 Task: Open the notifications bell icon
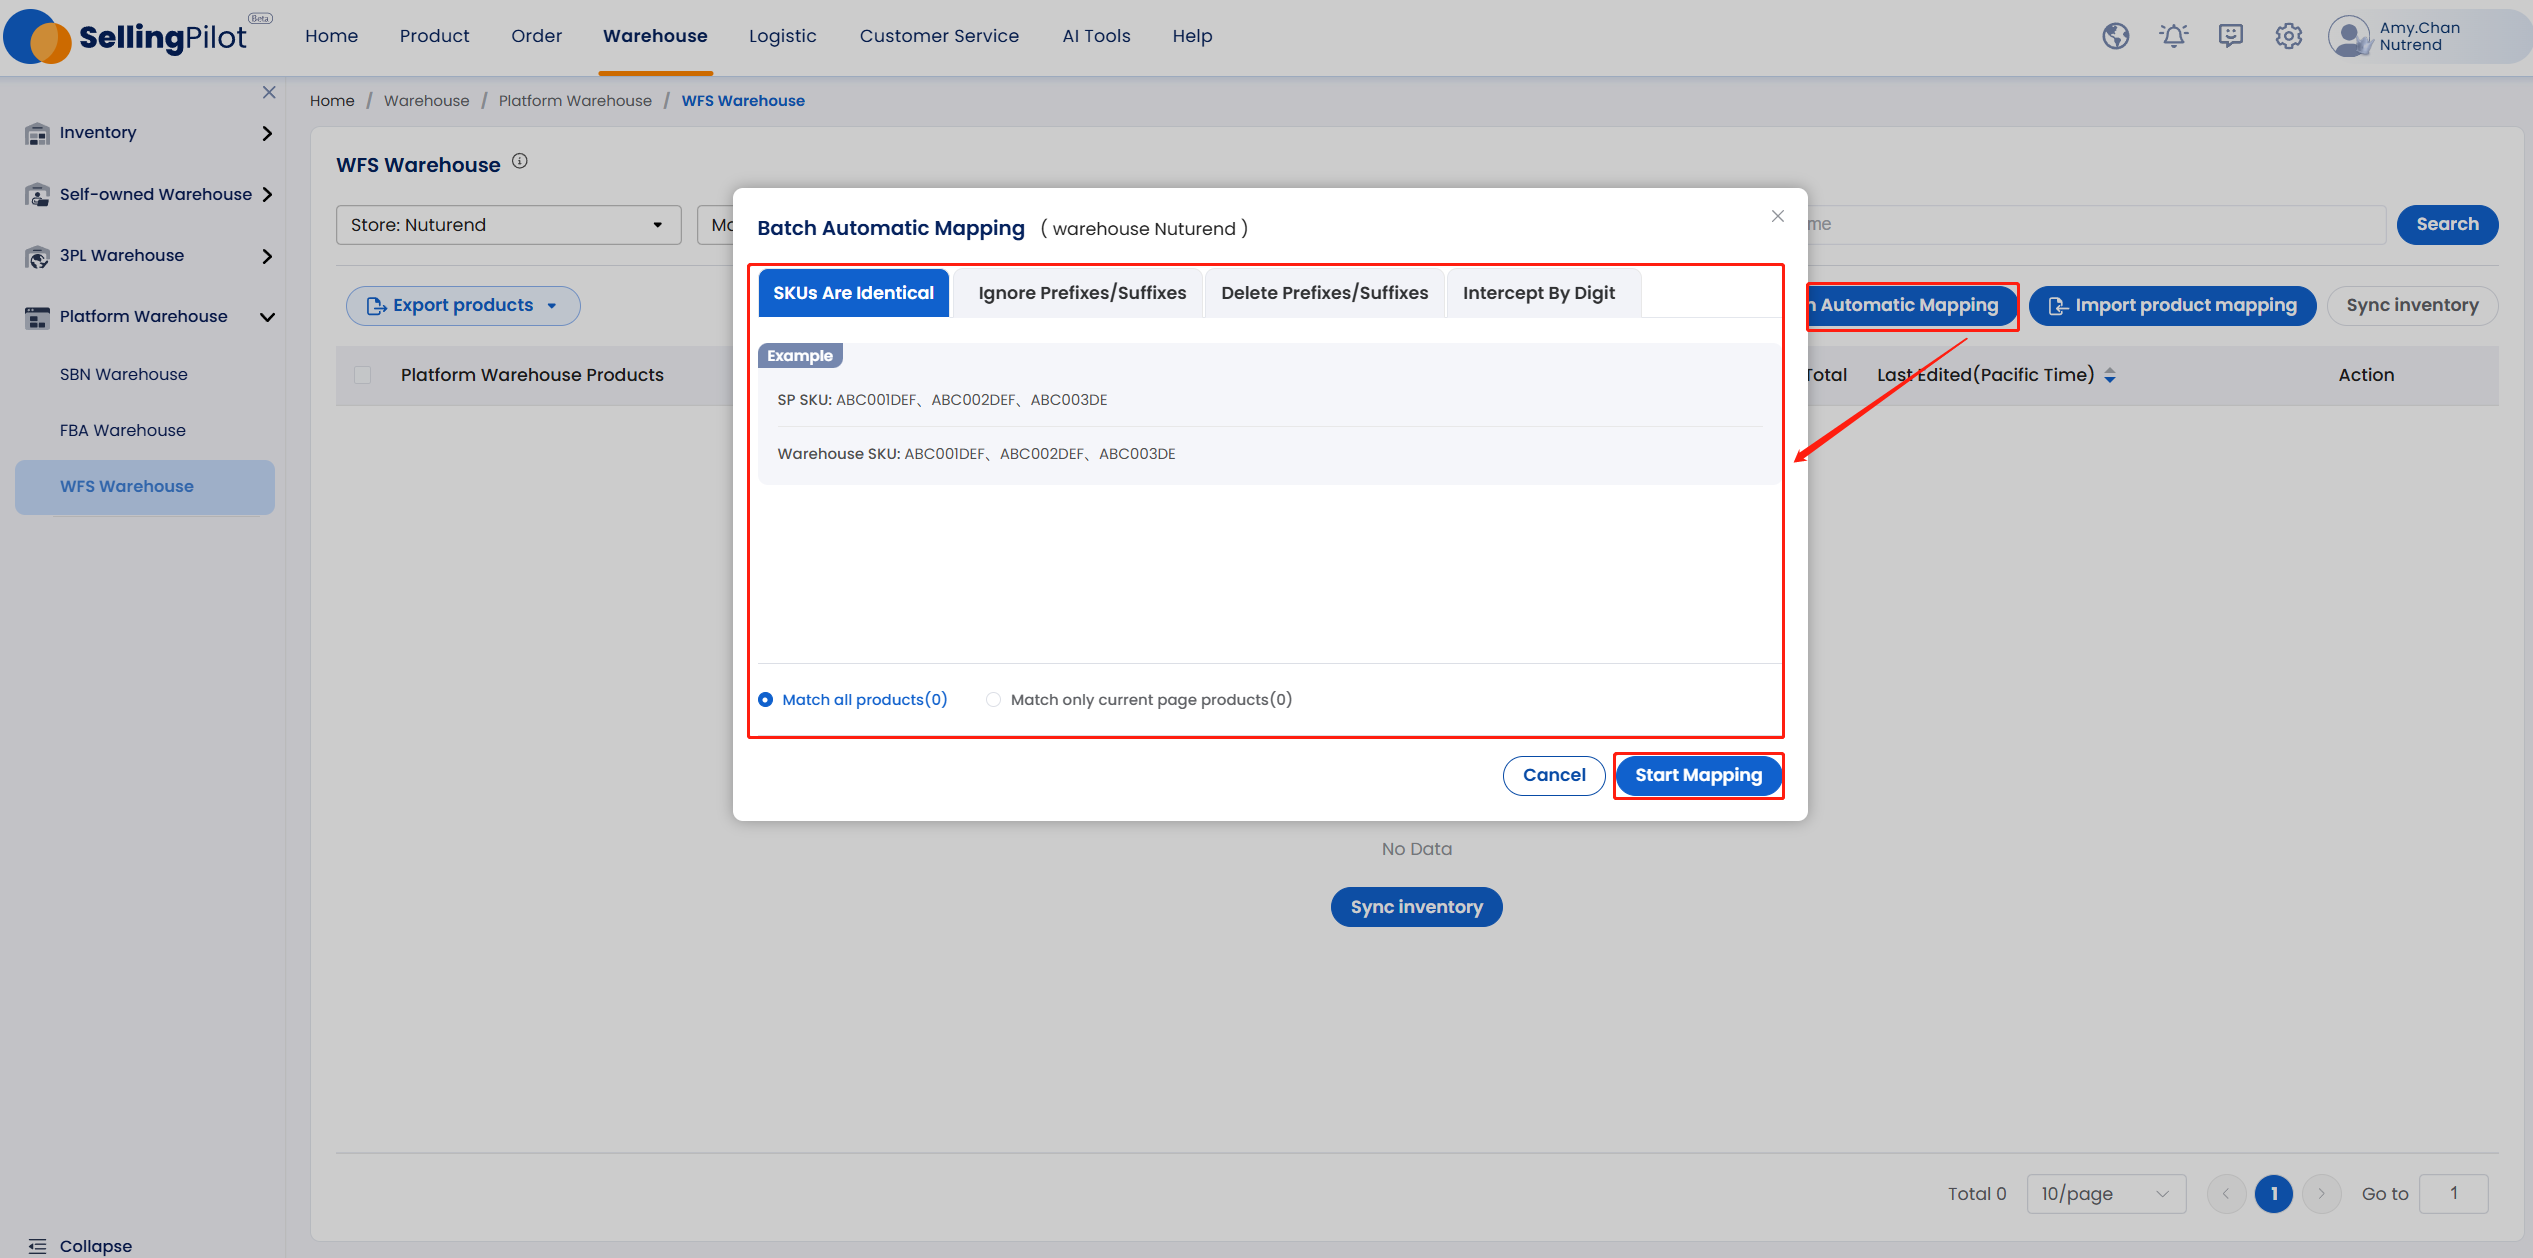tap(2173, 36)
